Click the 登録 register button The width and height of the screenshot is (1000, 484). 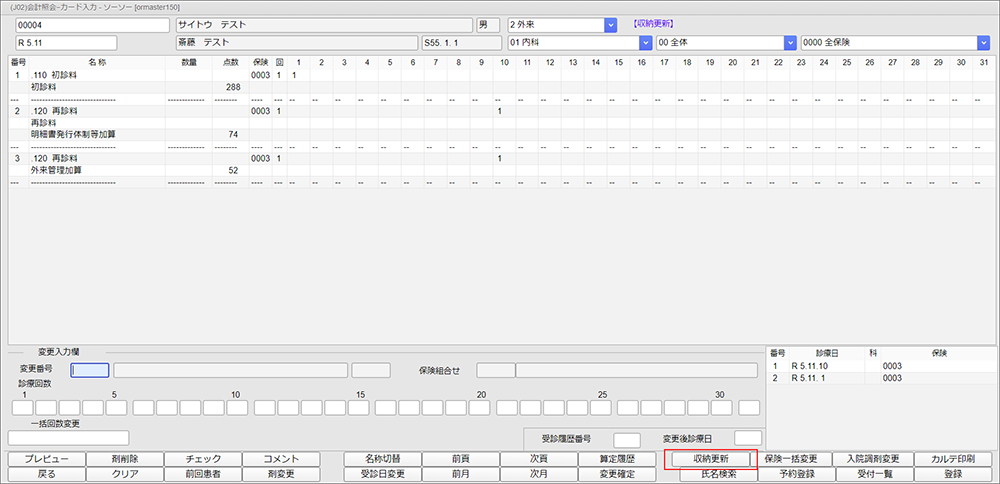tap(953, 474)
